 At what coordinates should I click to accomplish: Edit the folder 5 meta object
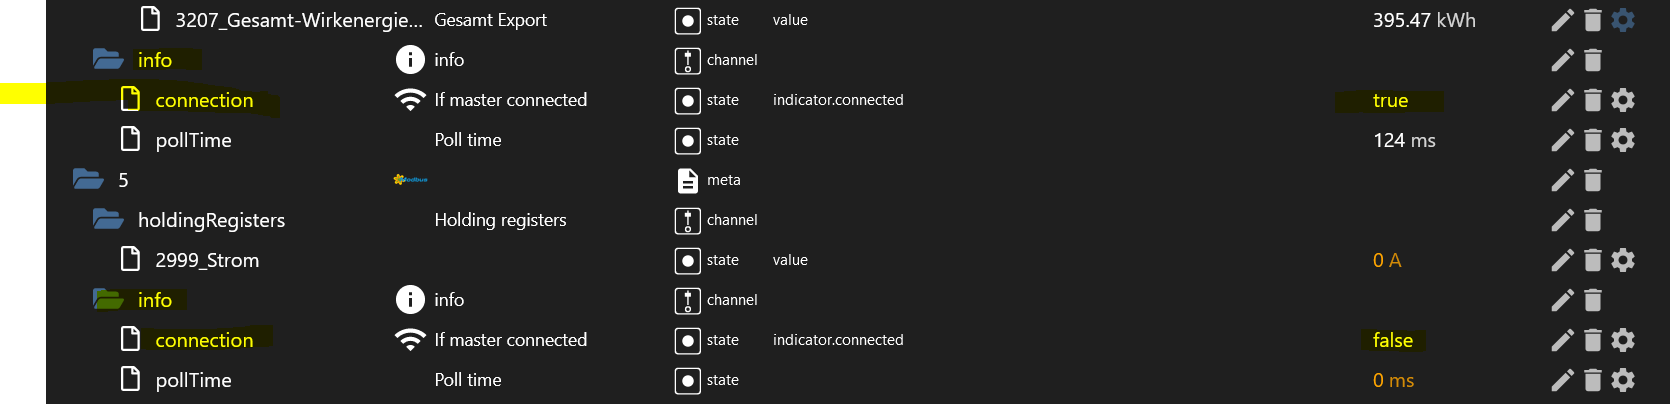tap(1562, 180)
